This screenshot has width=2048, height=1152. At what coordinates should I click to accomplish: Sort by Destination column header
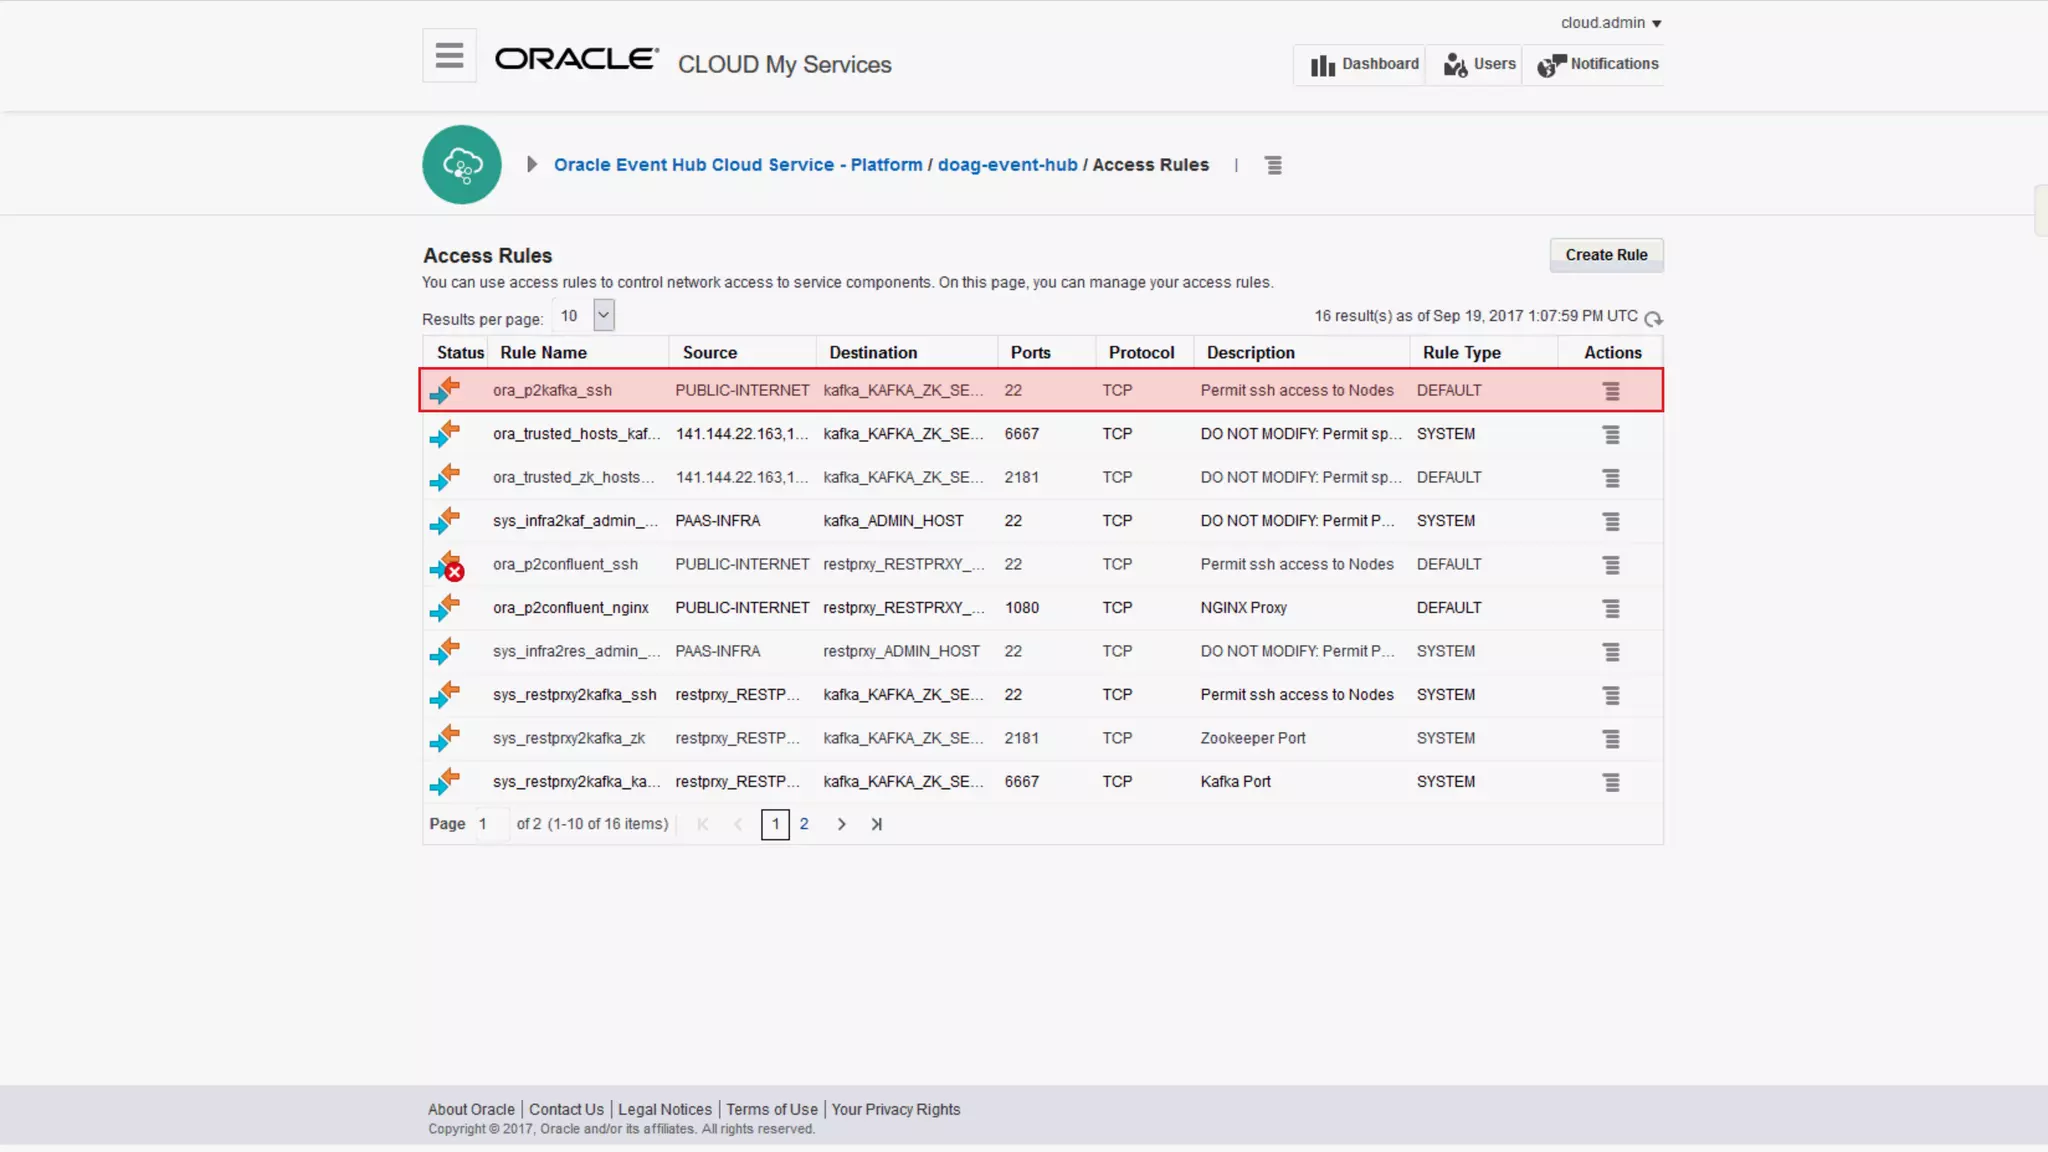coord(872,353)
